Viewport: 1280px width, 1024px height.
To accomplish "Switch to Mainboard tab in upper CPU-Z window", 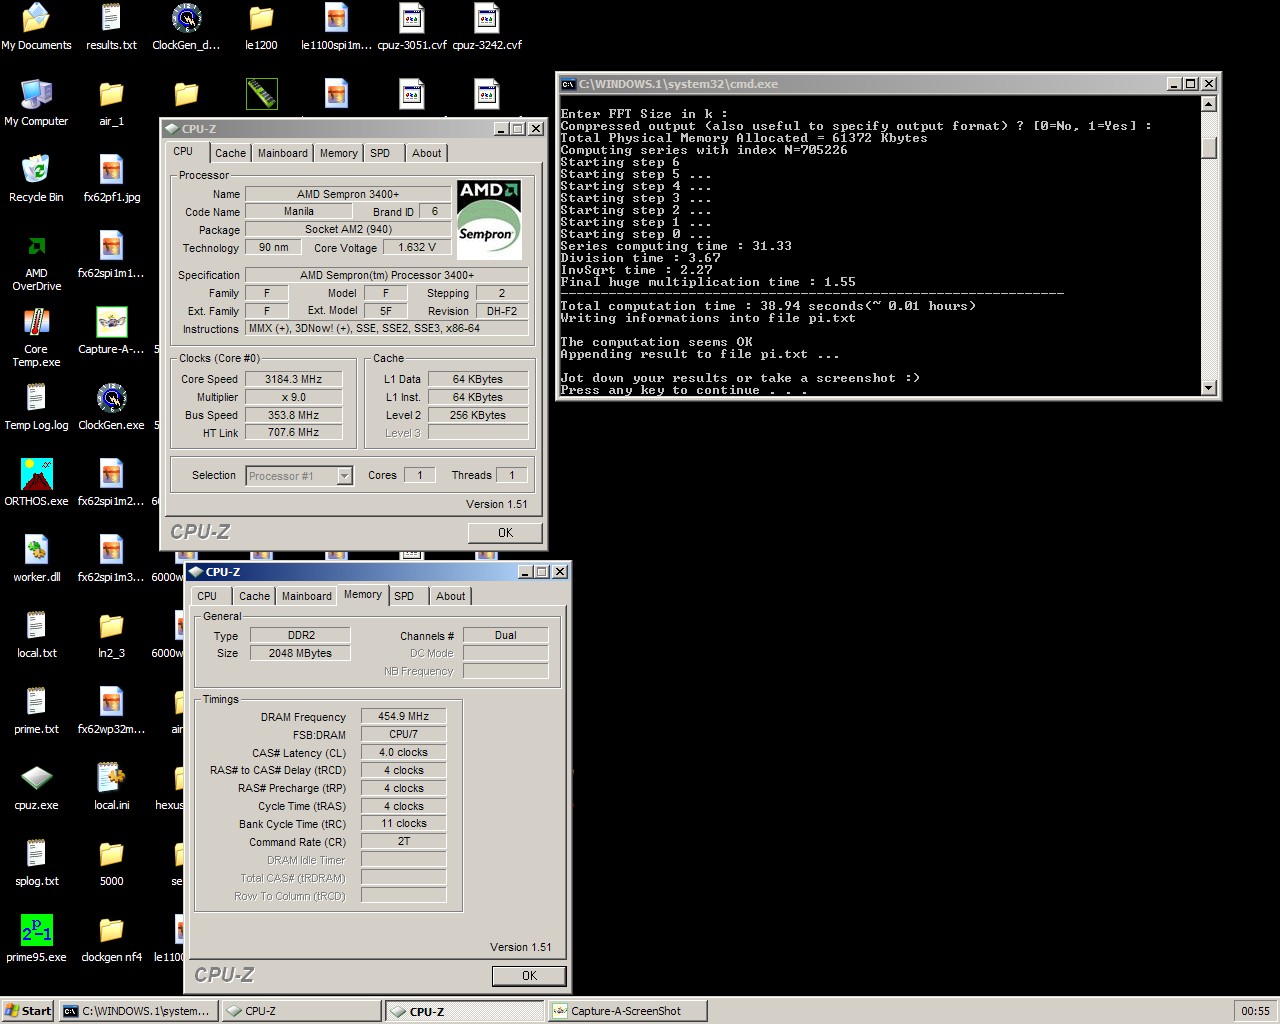I will [283, 153].
